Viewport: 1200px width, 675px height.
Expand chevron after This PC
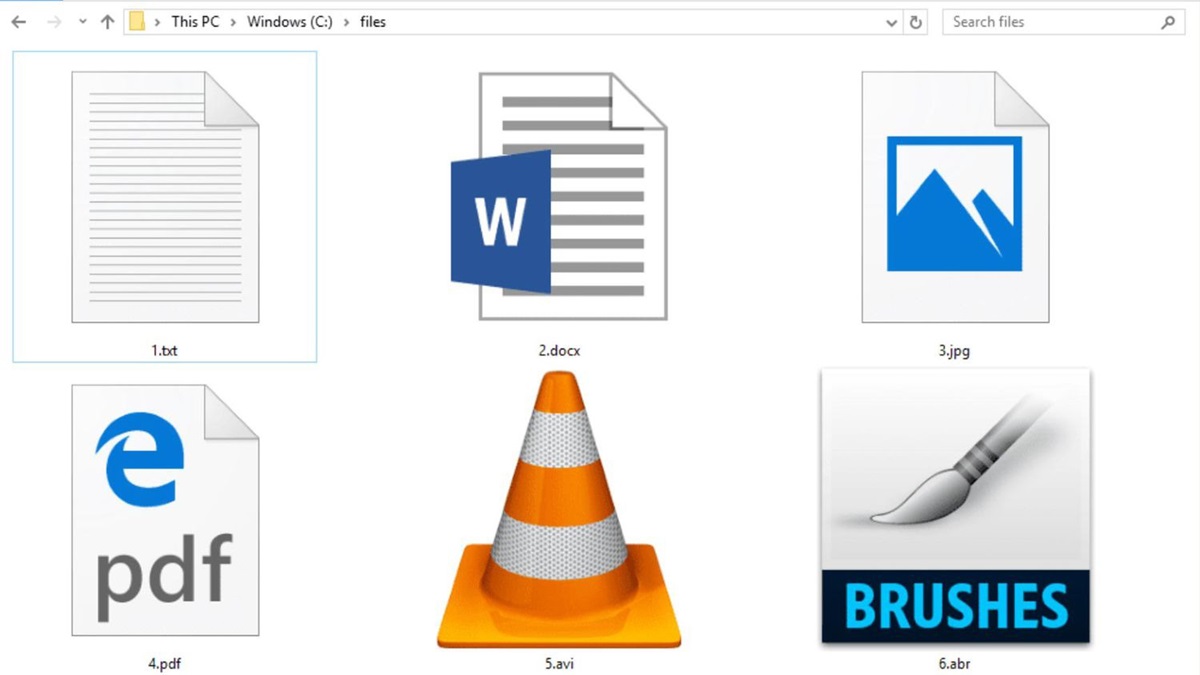[x=234, y=22]
